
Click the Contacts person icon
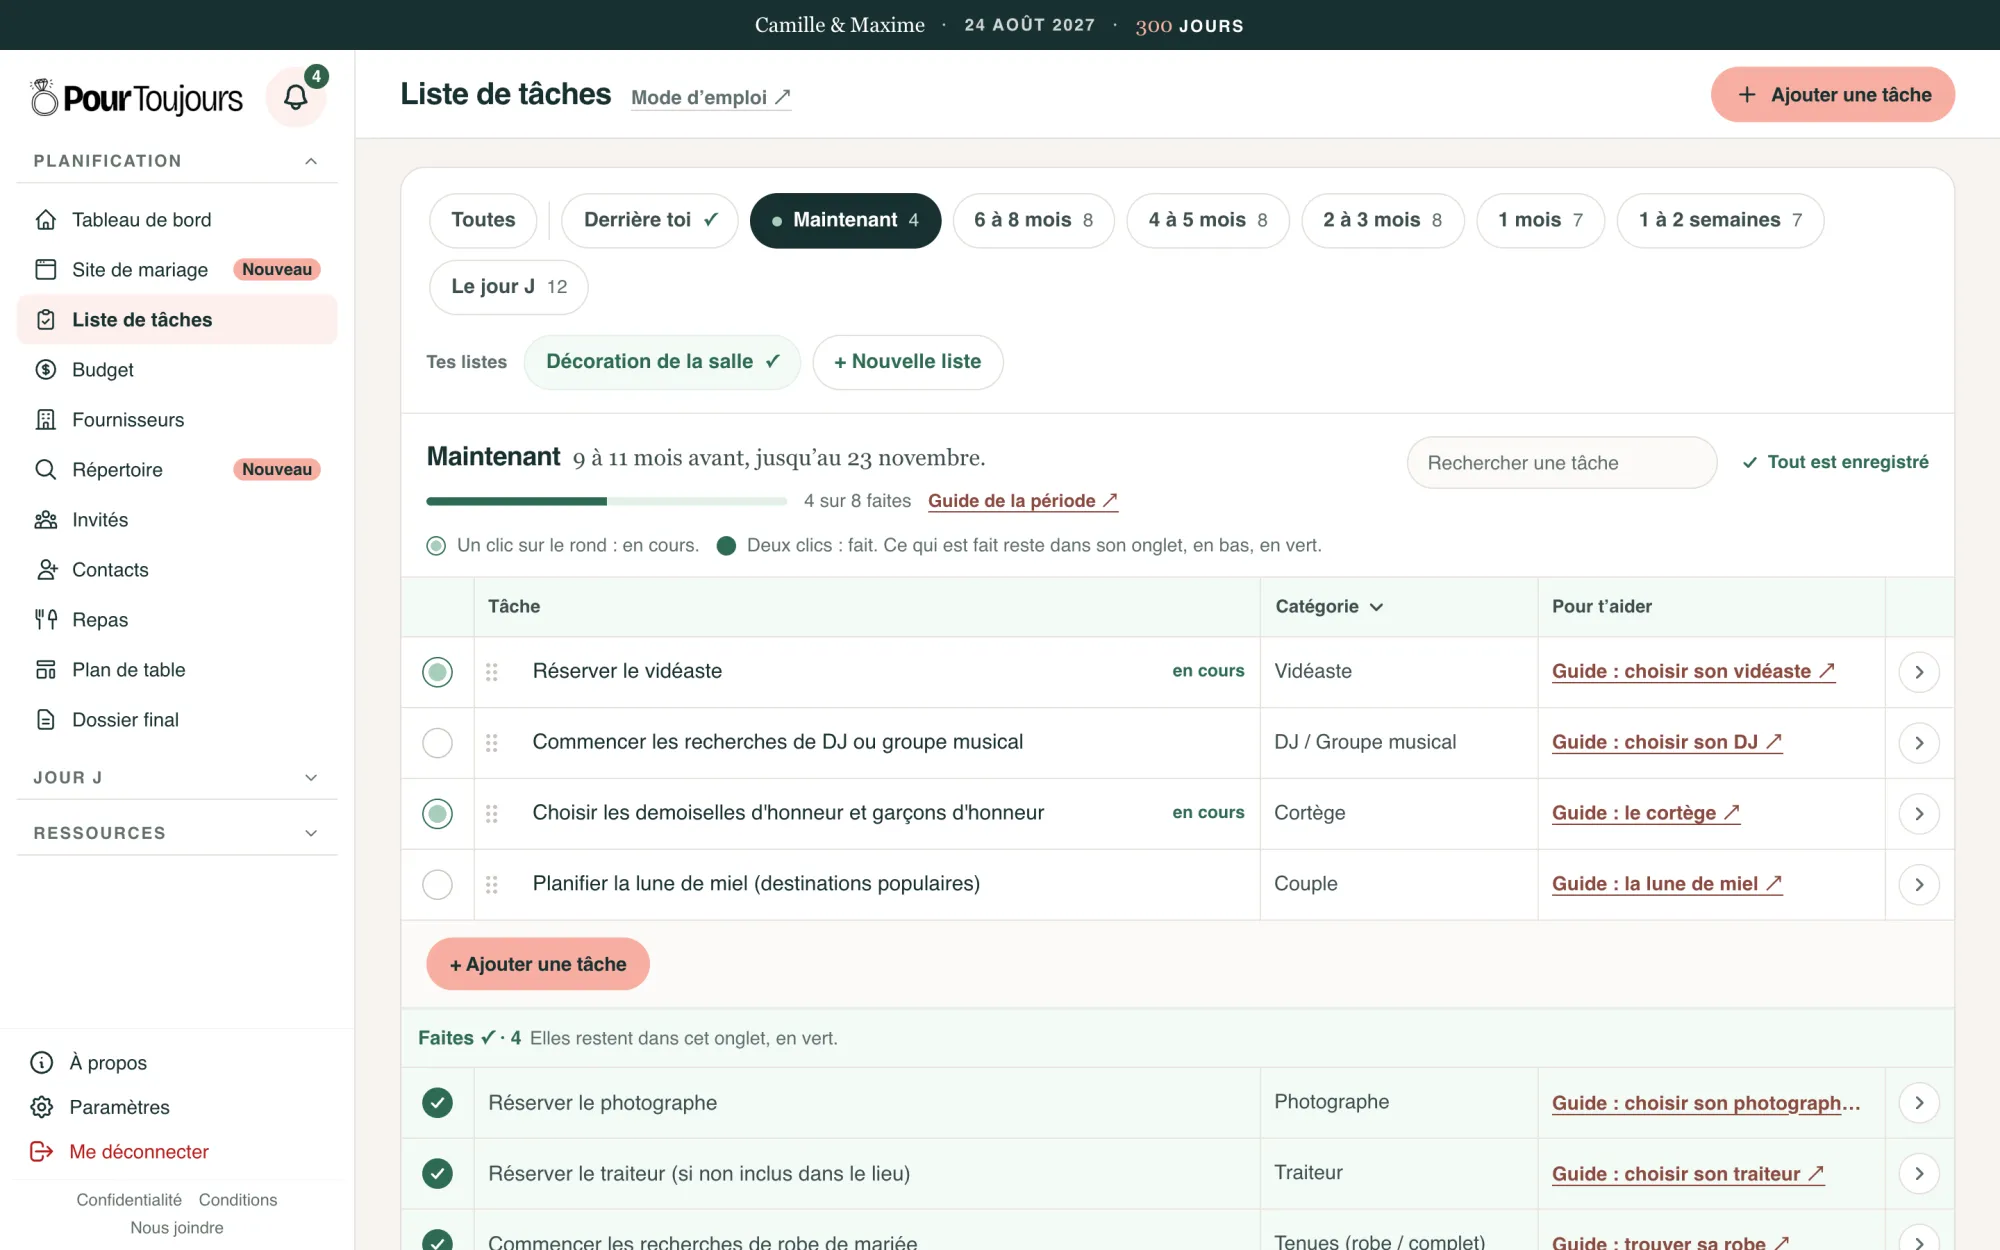[46, 570]
